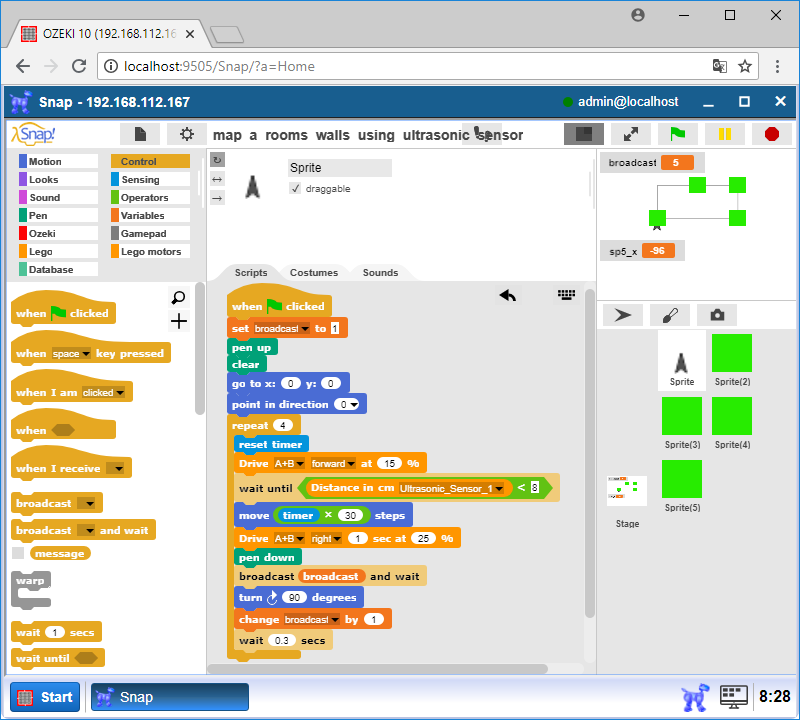
Task: Open the Motion block category
Action: [x=58, y=162]
